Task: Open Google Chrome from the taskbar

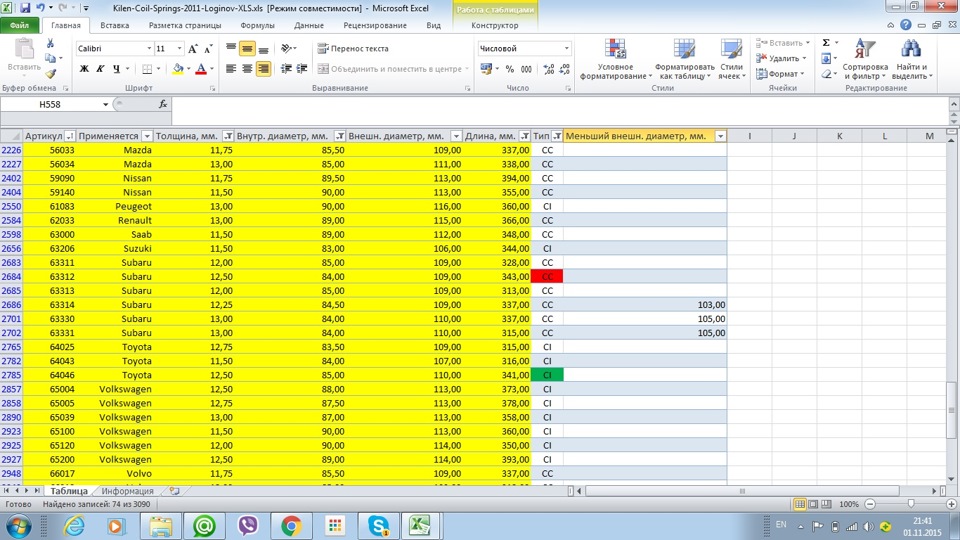Action: (291, 525)
